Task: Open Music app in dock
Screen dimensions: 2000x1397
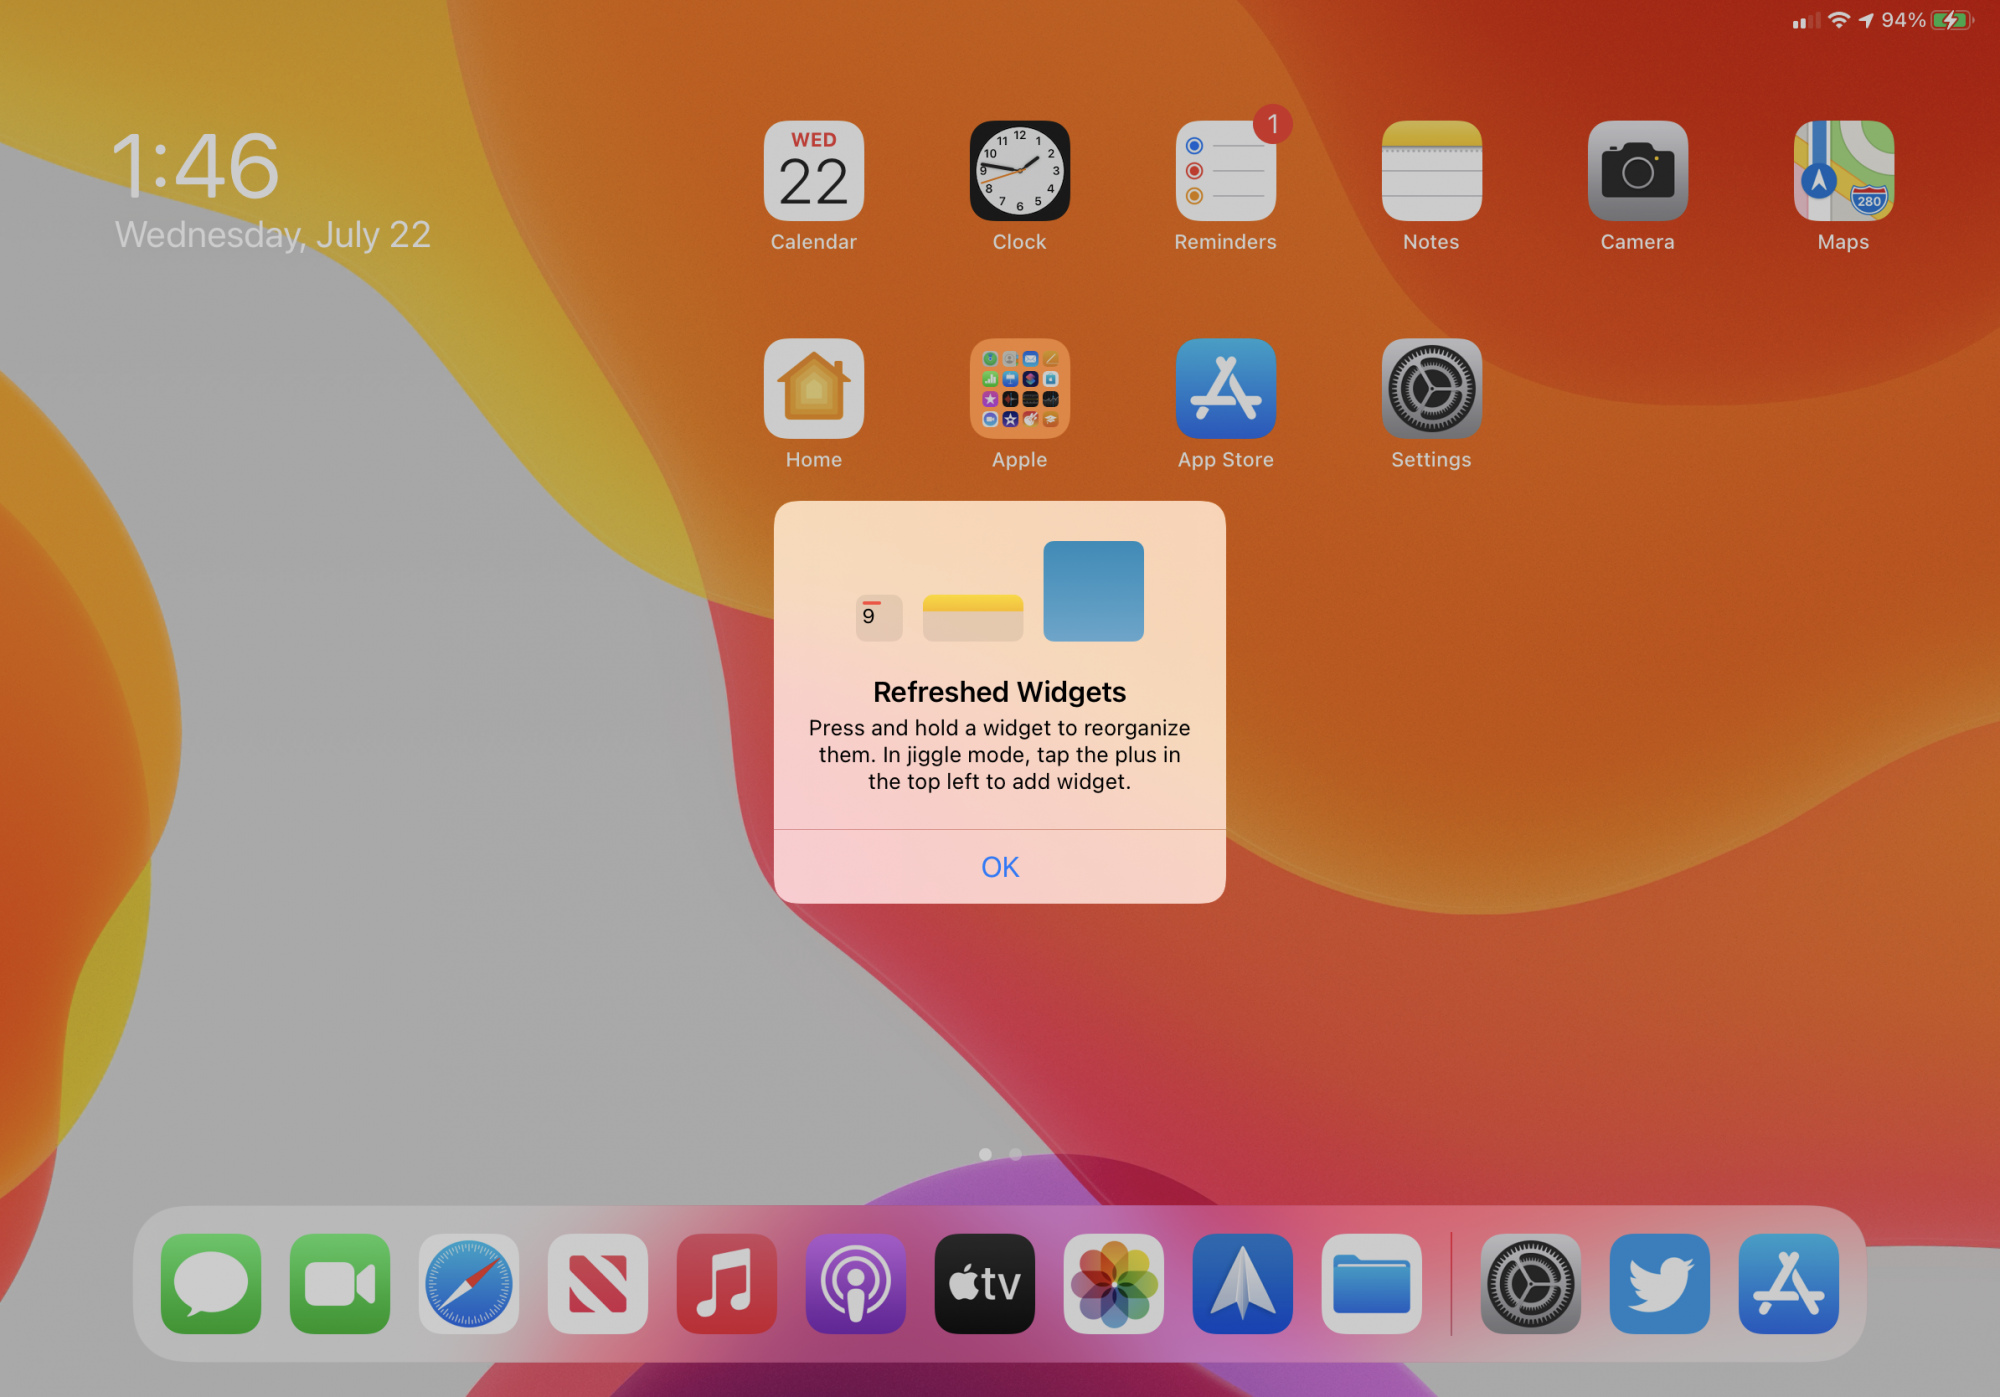Action: point(727,1283)
